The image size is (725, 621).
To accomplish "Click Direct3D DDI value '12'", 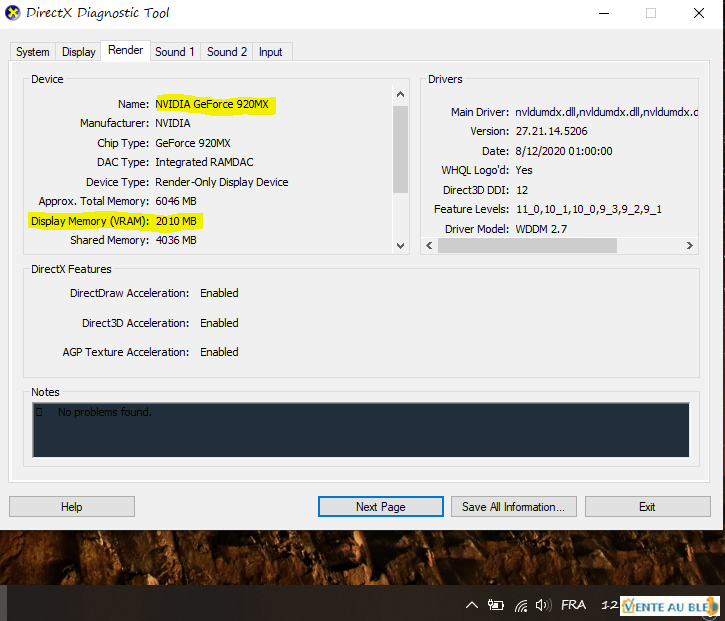I will click(522, 190).
